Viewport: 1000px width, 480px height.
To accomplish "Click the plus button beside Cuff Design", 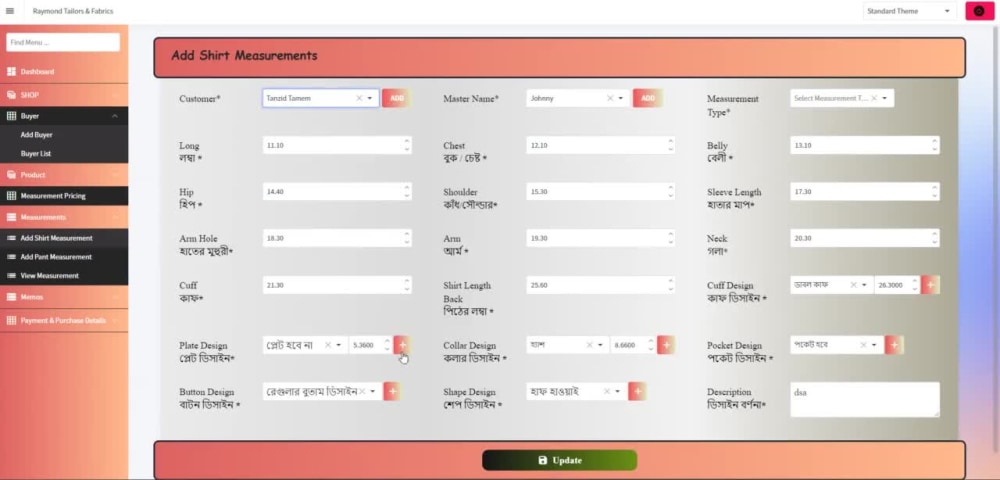I will (930, 285).
